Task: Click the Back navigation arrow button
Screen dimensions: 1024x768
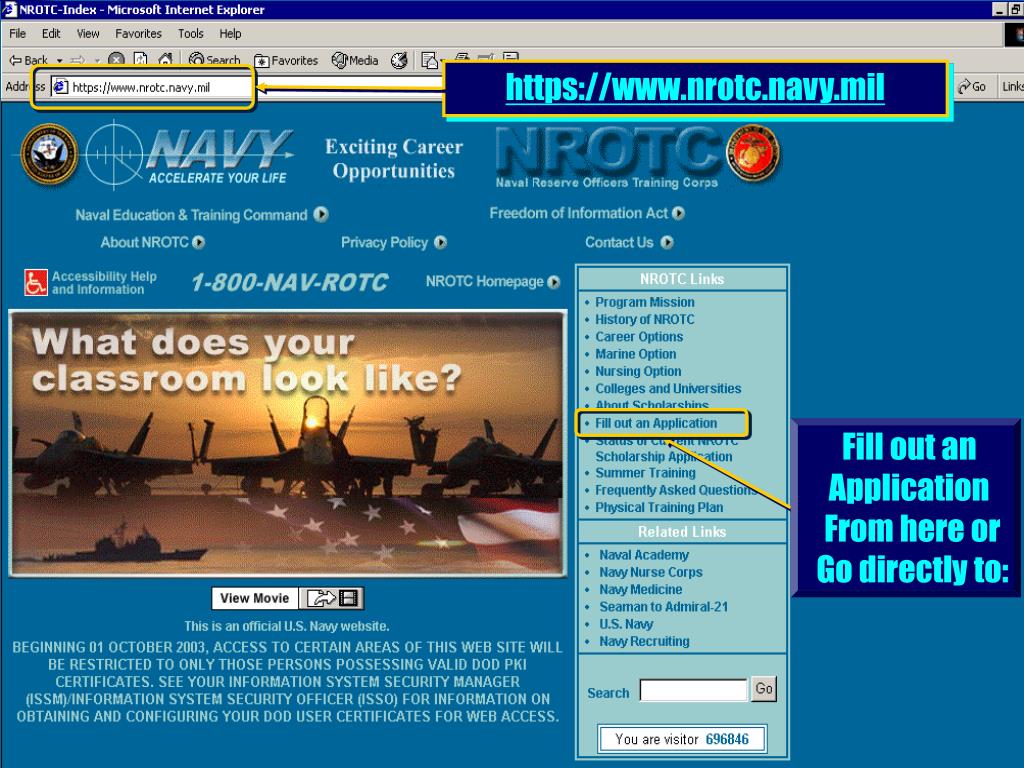Action: tap(28, 60)
